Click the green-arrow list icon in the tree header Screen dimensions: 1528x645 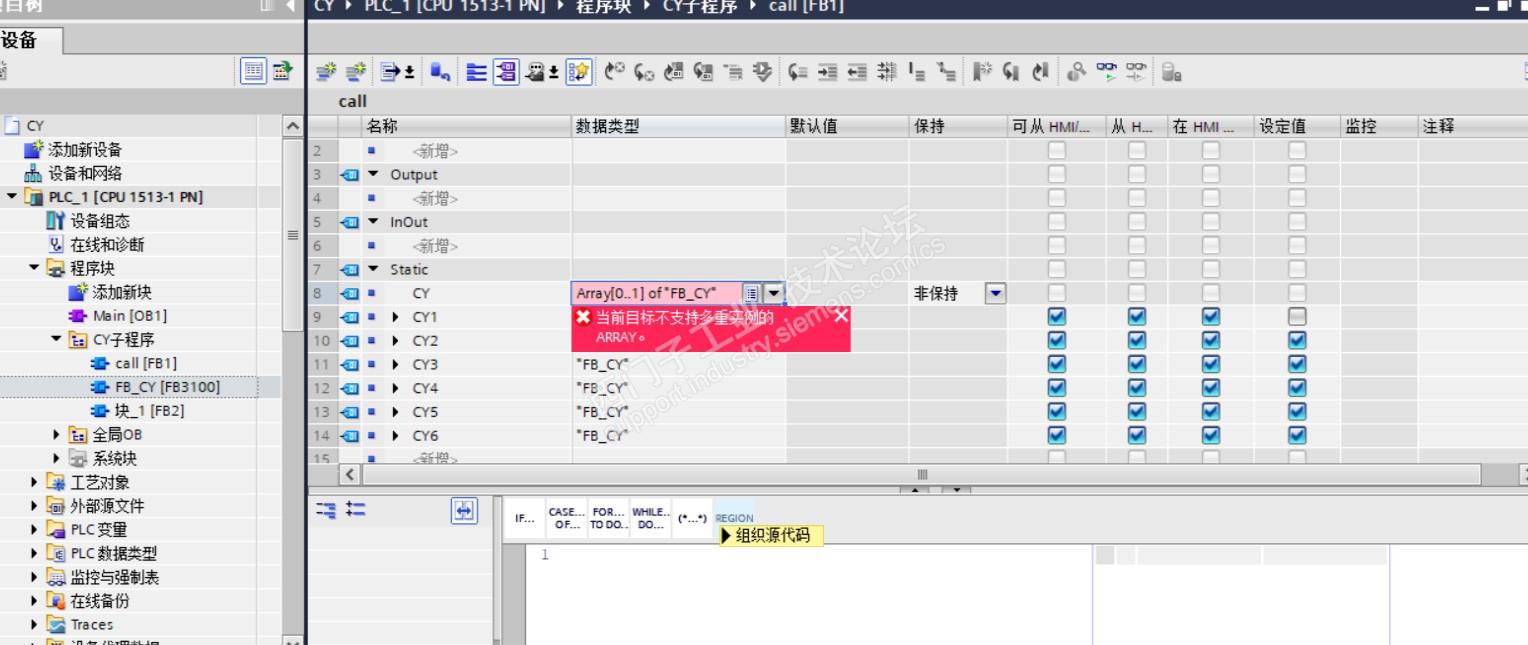coord(282,71)
